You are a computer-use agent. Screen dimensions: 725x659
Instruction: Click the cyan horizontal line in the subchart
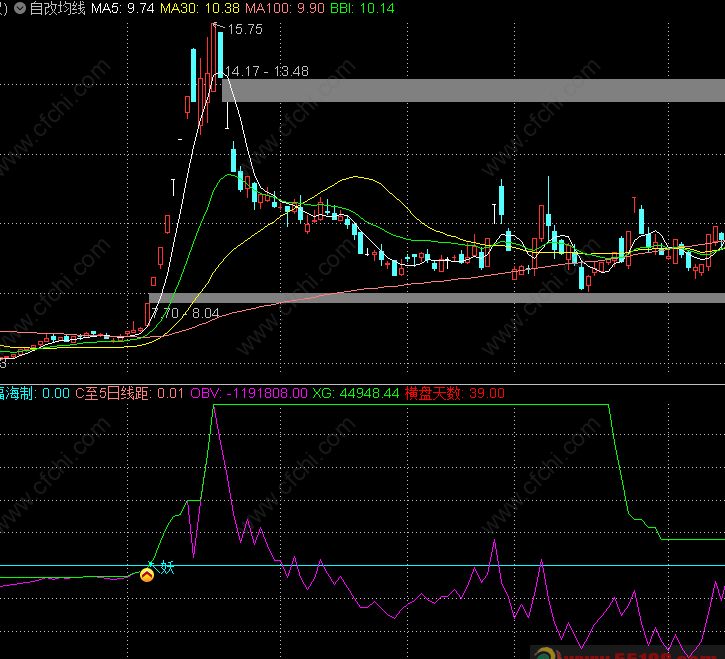(x=400, y=566)
